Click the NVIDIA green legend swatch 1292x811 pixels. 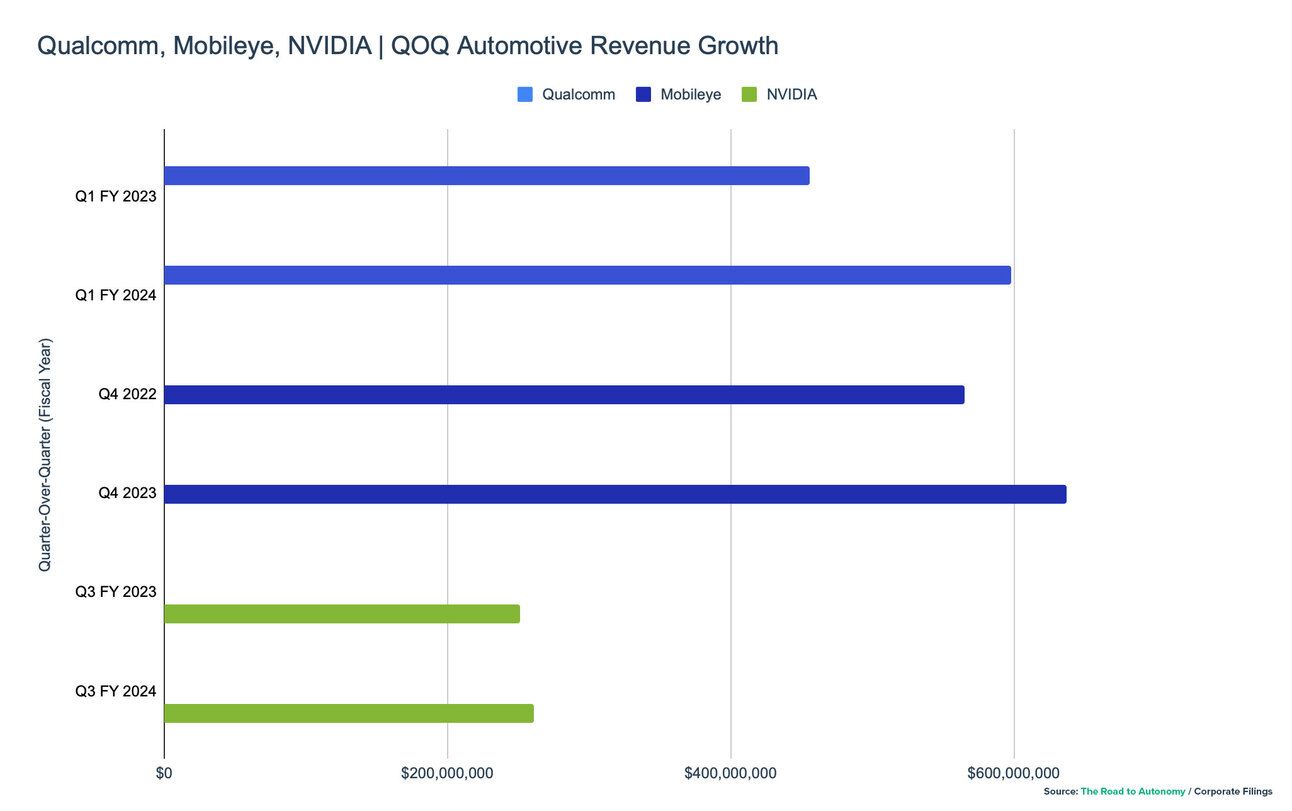749,95
